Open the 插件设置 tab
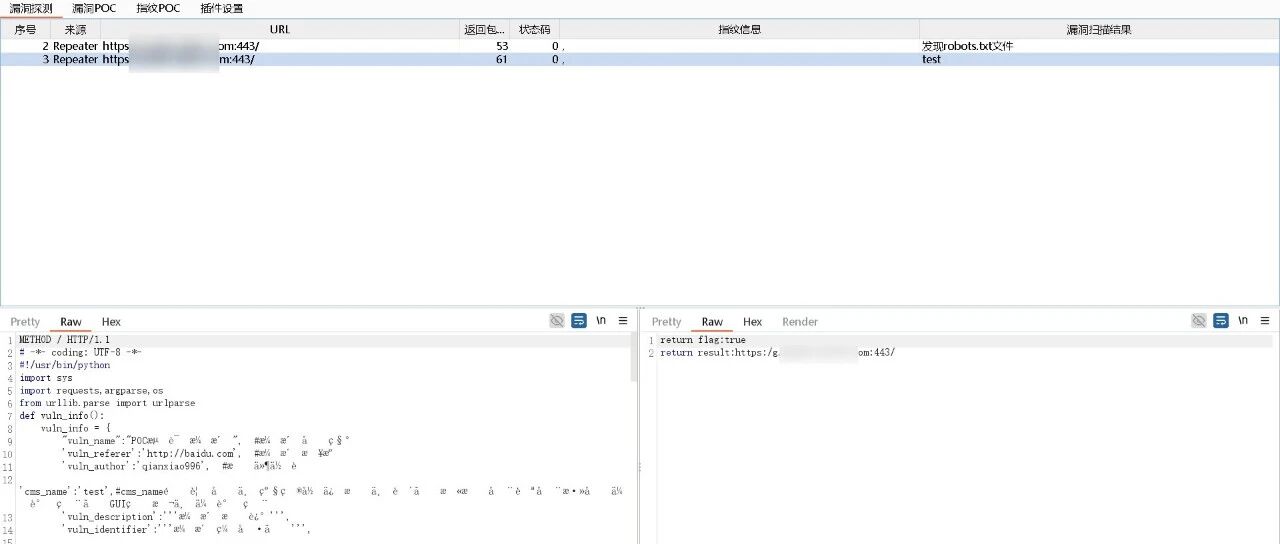This screenshot has width=1280, height=544. click(221, 8)
